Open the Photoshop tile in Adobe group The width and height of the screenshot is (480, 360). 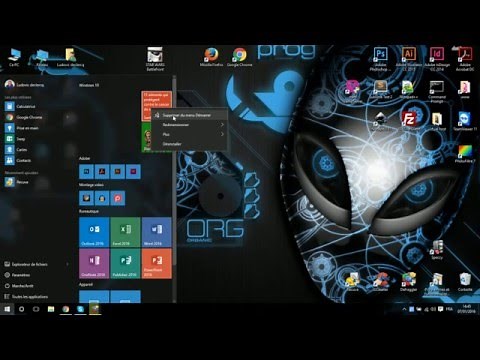tap(86, 171)
